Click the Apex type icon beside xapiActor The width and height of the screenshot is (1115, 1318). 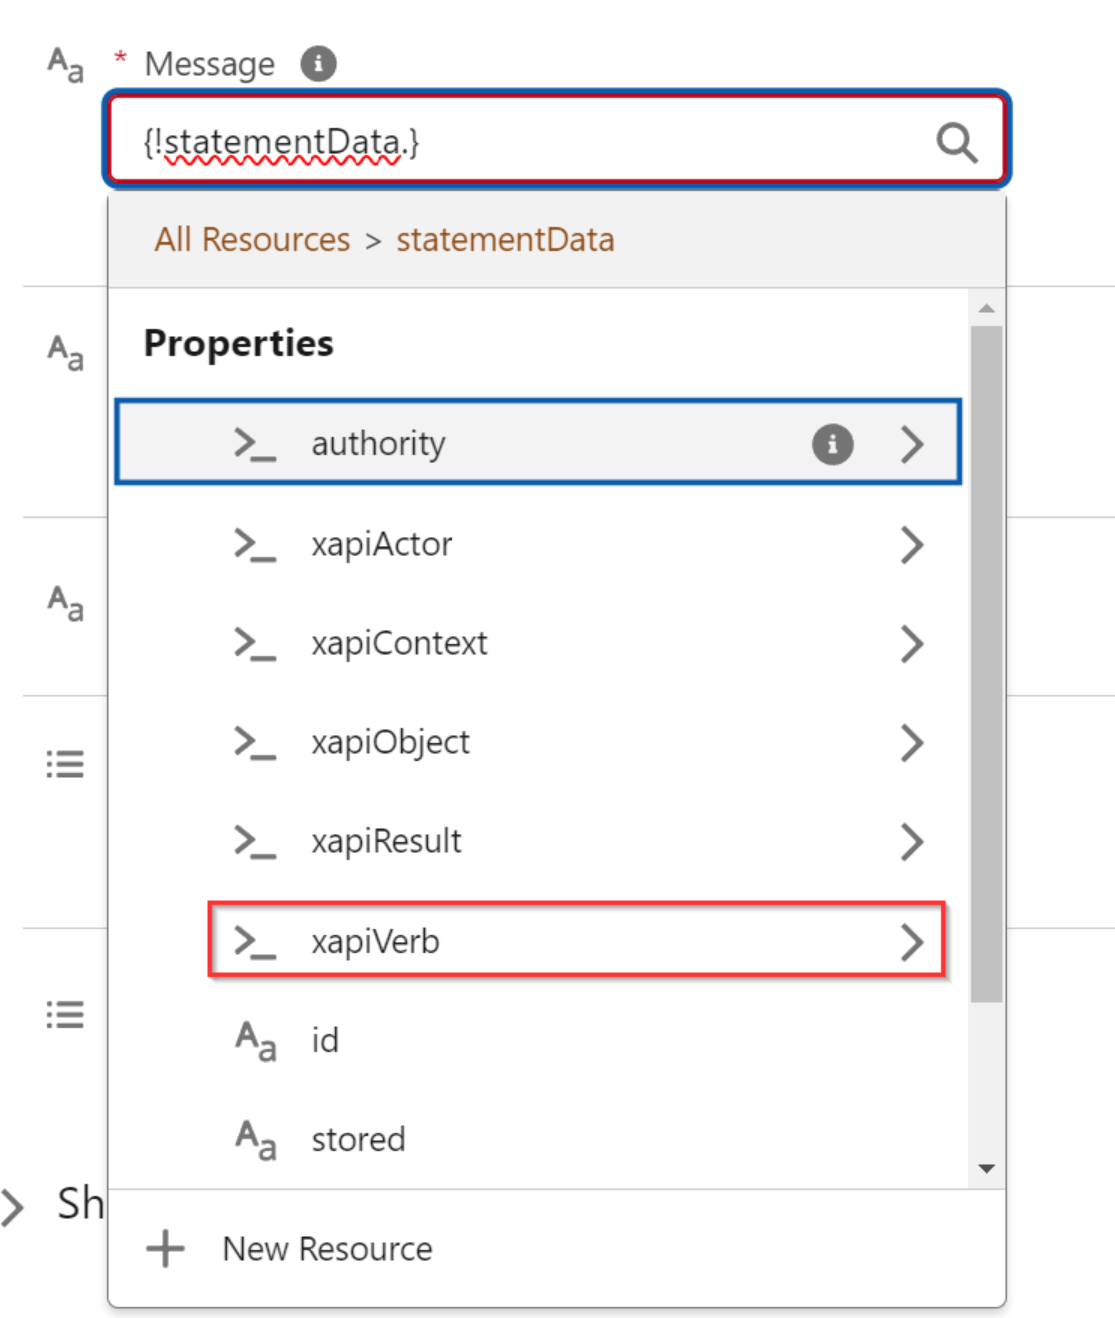(x=254, y=545)
